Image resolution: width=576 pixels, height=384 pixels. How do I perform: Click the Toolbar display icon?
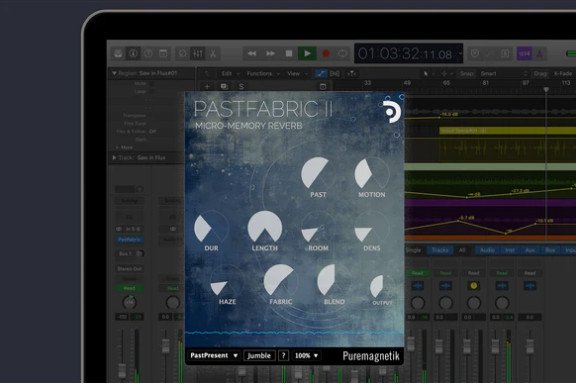163,54
